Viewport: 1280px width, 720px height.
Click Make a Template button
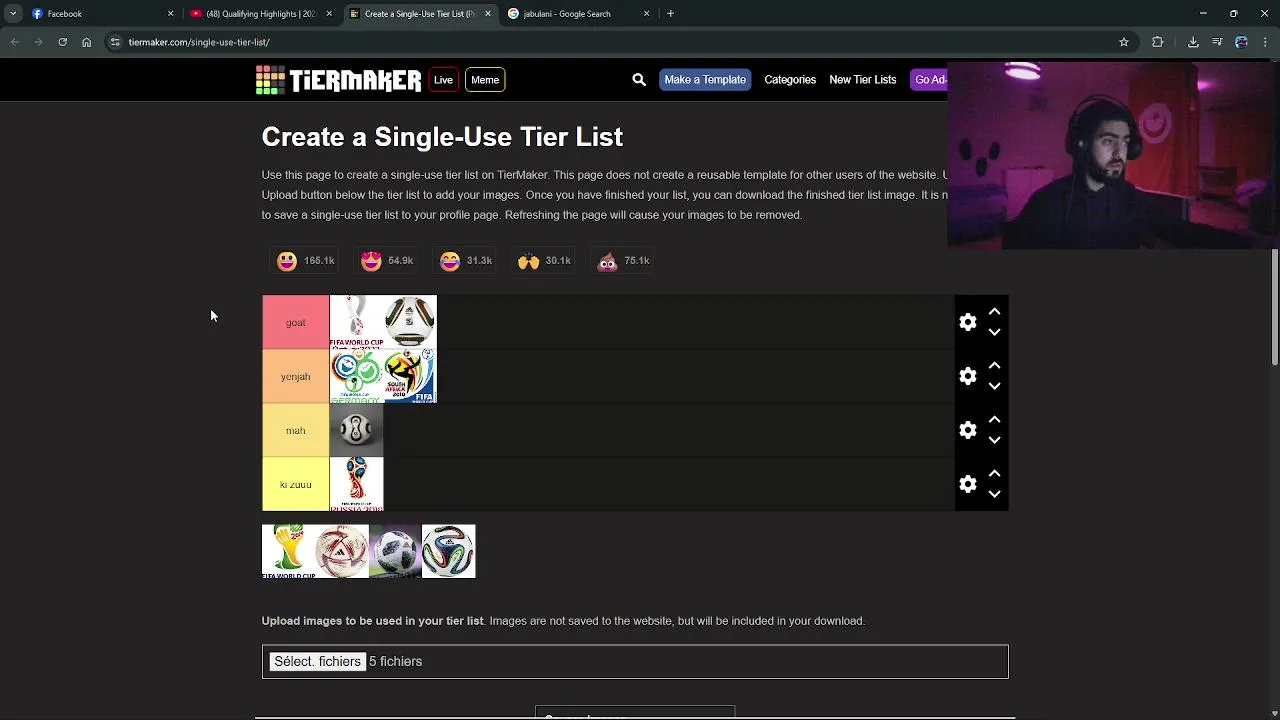(705, 80)
